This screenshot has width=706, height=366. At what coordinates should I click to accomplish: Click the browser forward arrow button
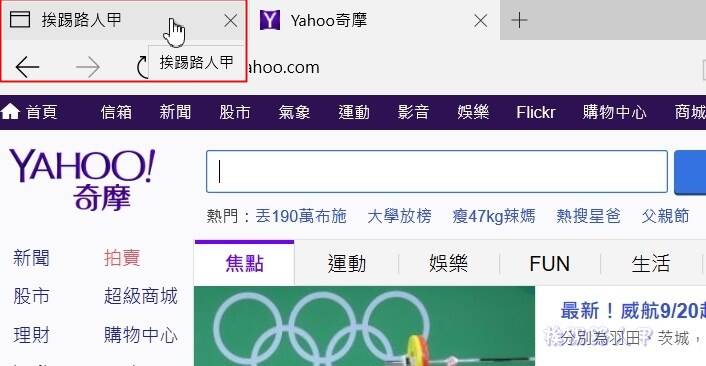pos(88,67)
